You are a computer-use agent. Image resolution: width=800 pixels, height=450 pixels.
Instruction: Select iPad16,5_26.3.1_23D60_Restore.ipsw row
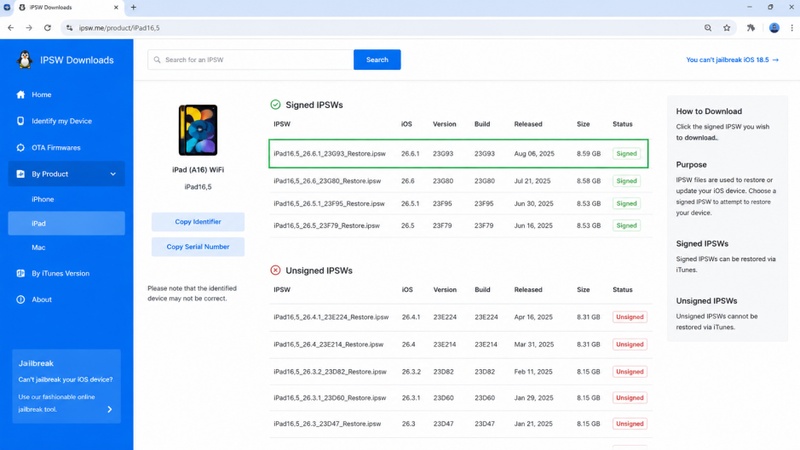click(461, 398)
